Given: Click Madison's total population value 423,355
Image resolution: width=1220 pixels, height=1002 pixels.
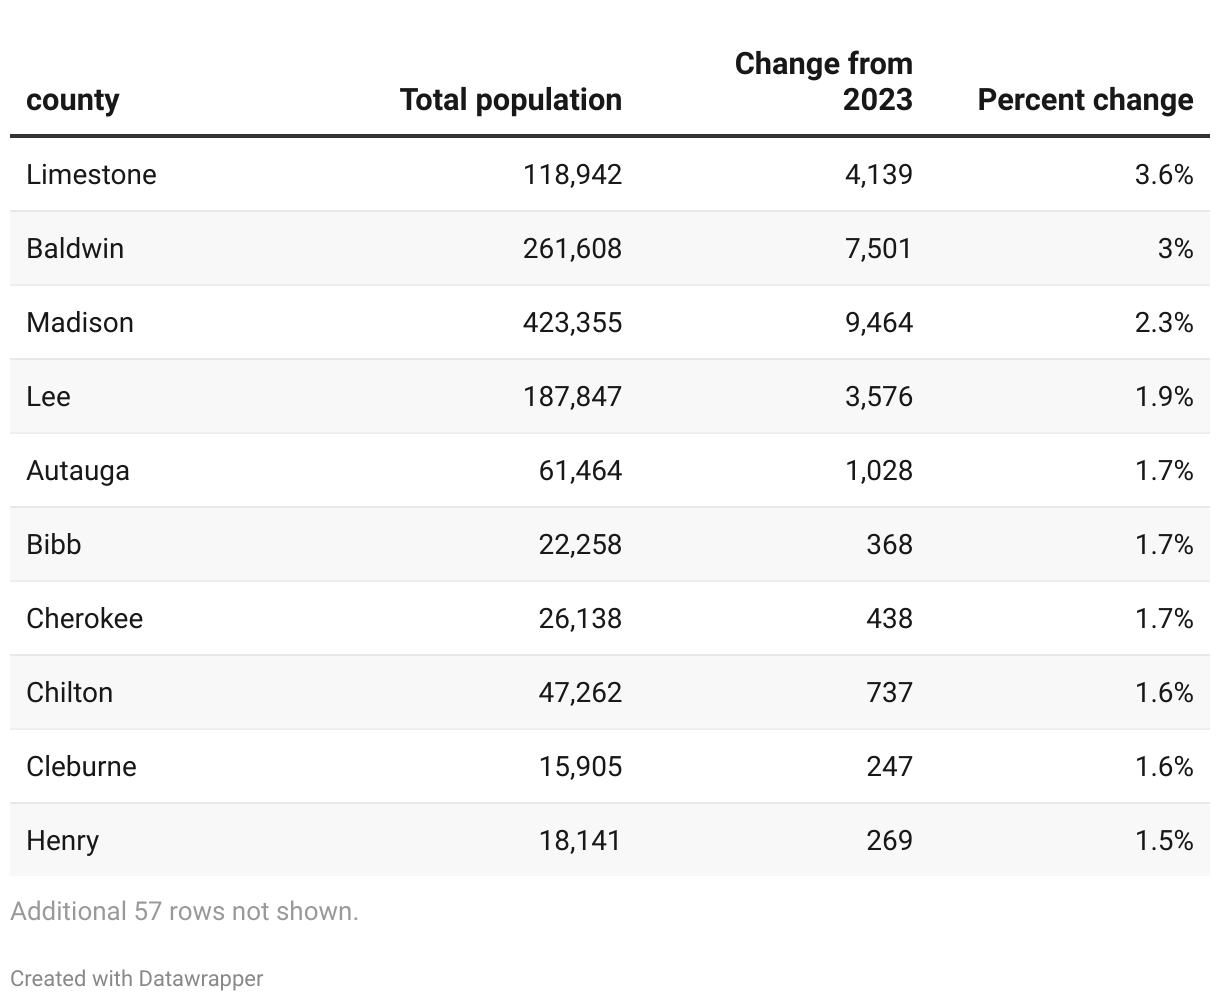Looking at the screenshot, I should click(572, 323).
